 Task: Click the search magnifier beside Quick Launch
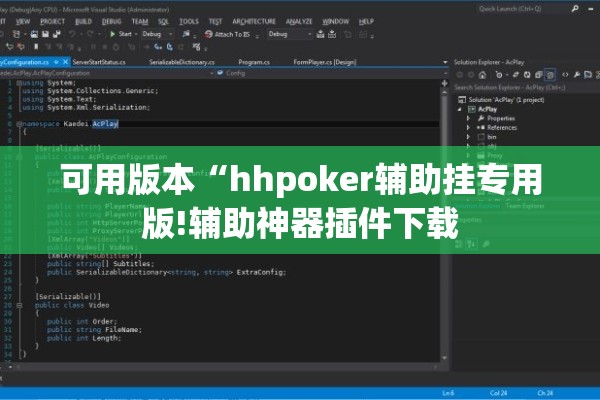575,8
